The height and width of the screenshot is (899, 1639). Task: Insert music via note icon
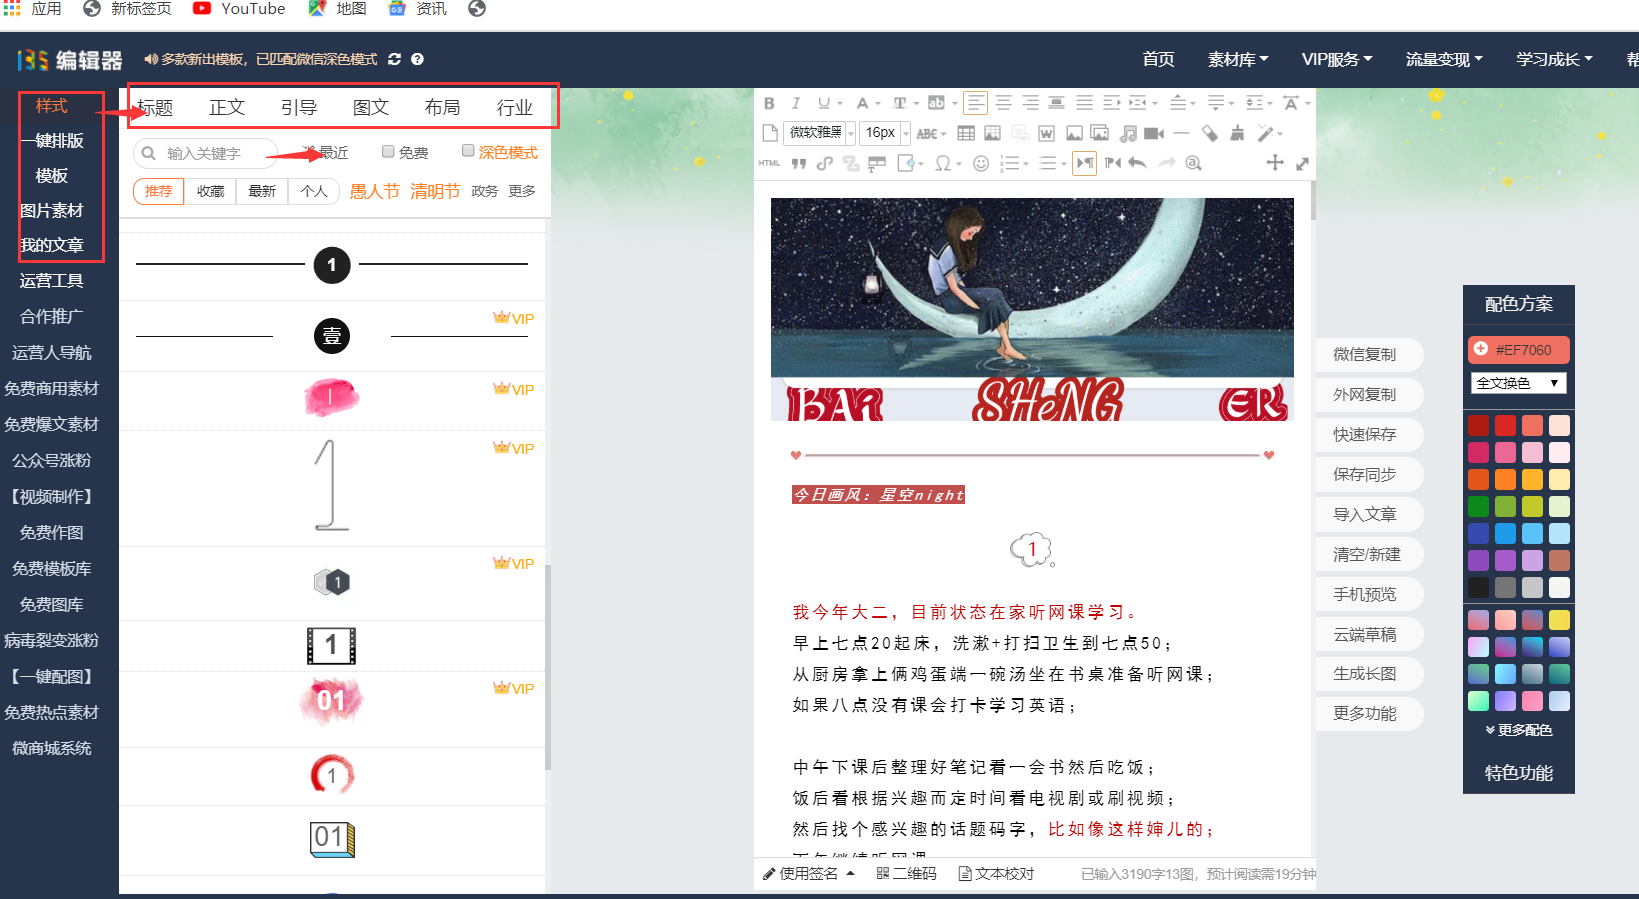pyautogui.click(x=1128, y=133)
